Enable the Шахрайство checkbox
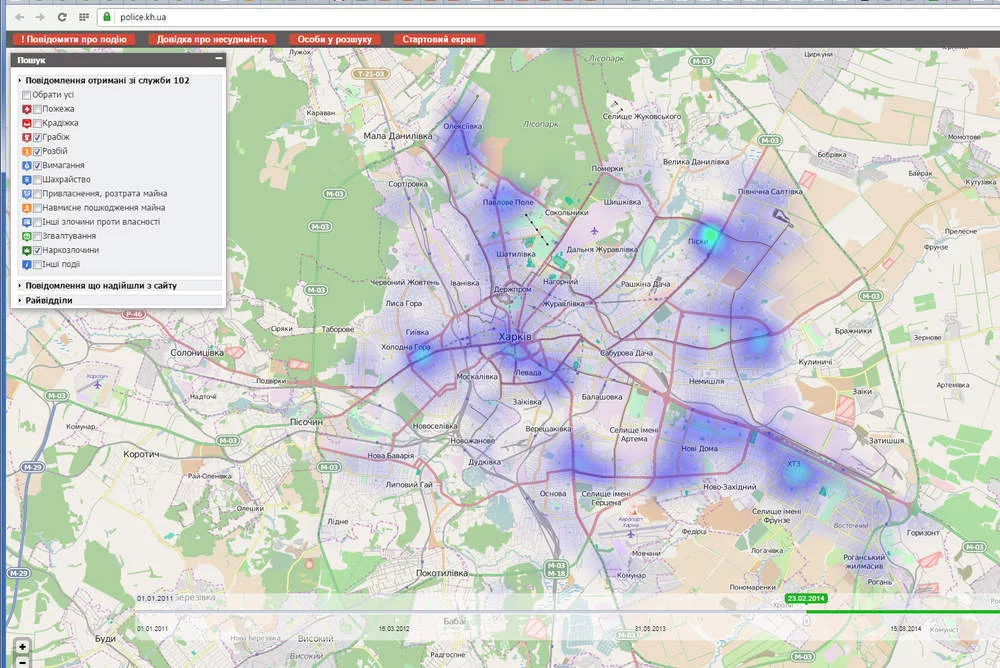The width and height of the screenshot is (1000, 668). [38, 180]
